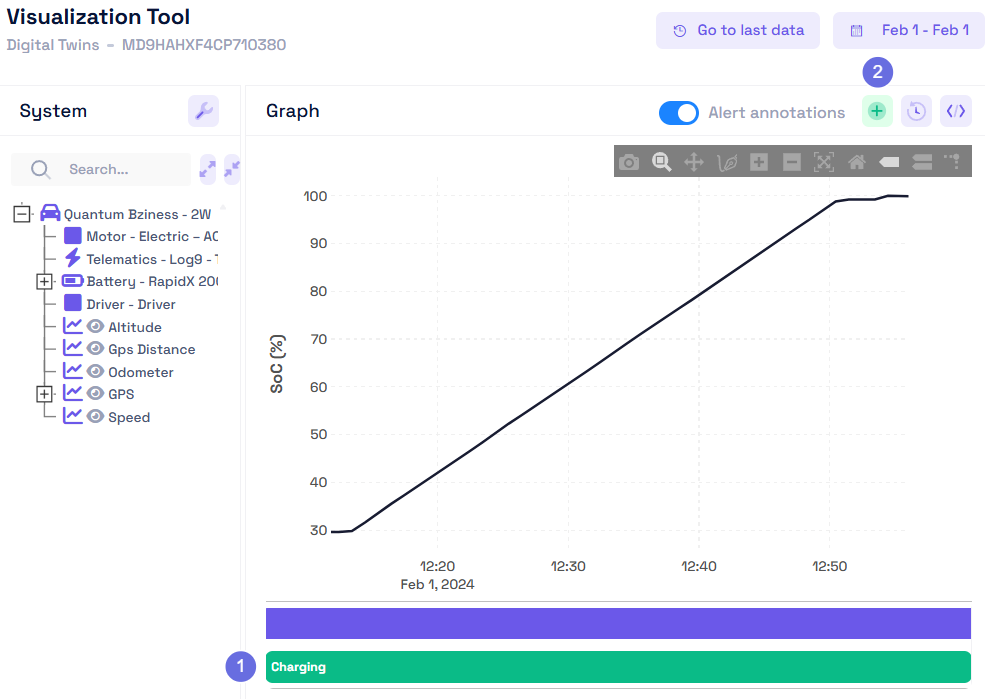
Task: Select the zoom tool in the graph toolbar
Action: (x=661, y=162)
